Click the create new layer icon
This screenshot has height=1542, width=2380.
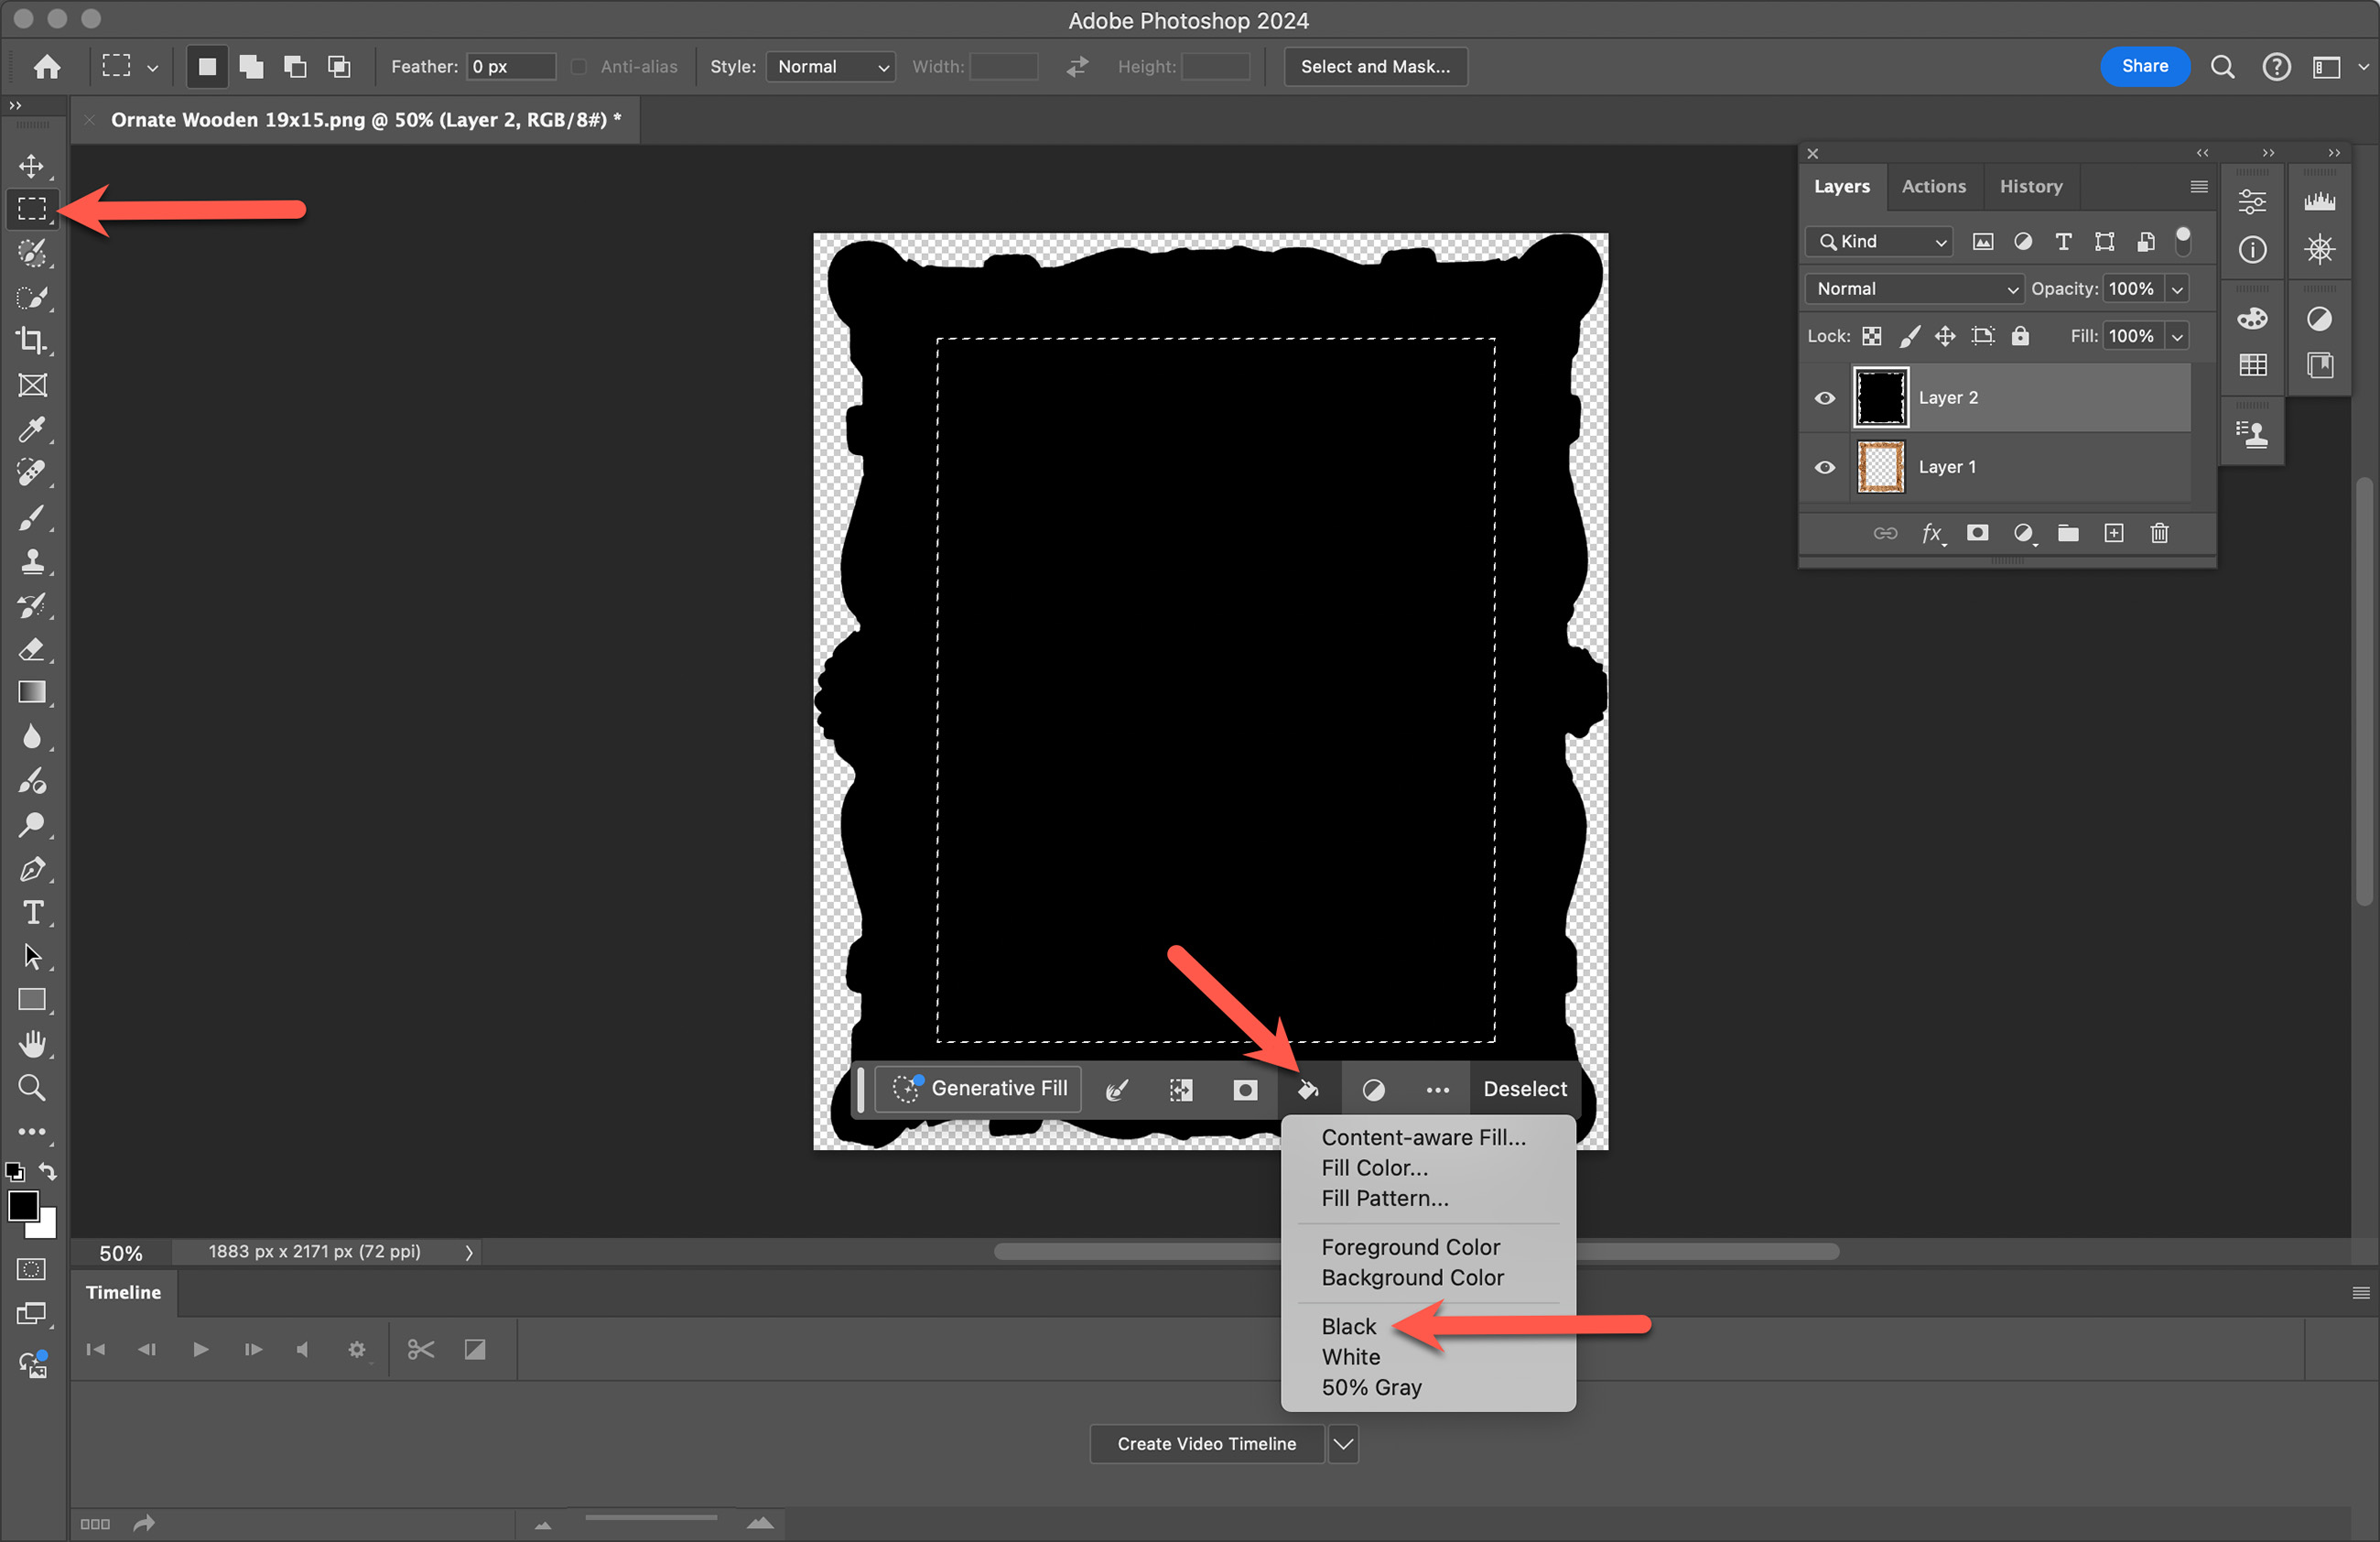[2114, 533]
